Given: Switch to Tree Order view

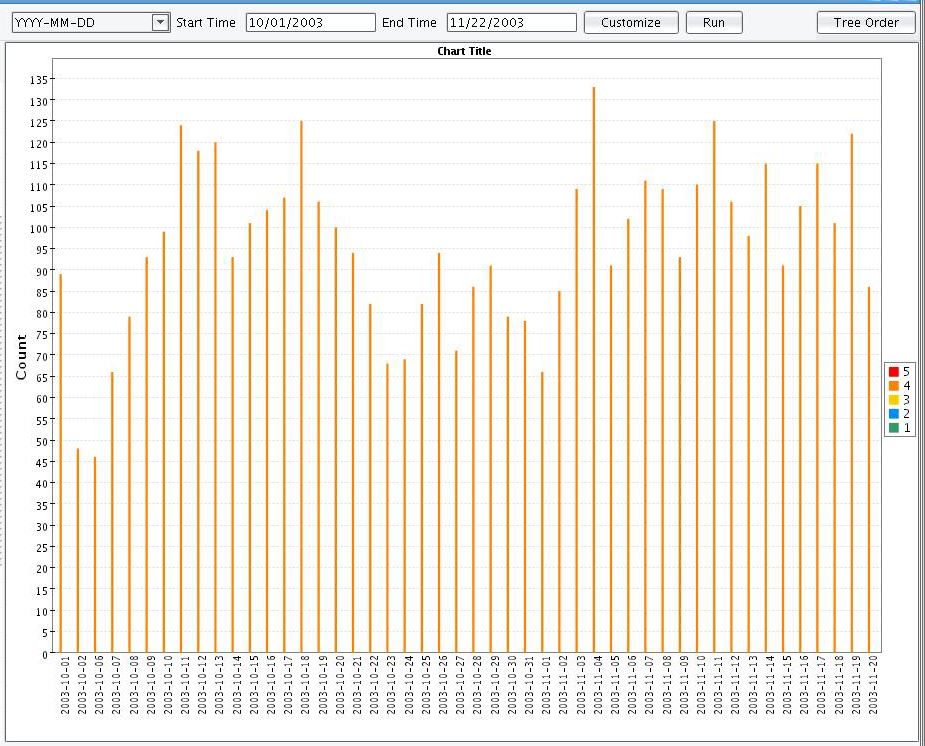Looking at the screenshot, I should point(865,23).
